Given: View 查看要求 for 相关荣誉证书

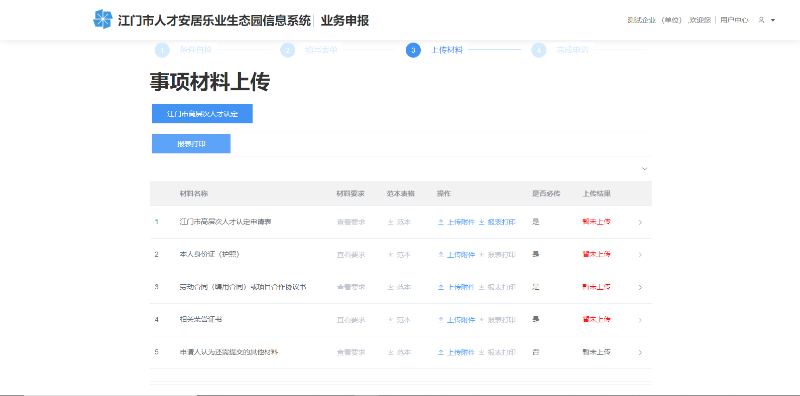Looking at the screenshot, I should 351,320.
